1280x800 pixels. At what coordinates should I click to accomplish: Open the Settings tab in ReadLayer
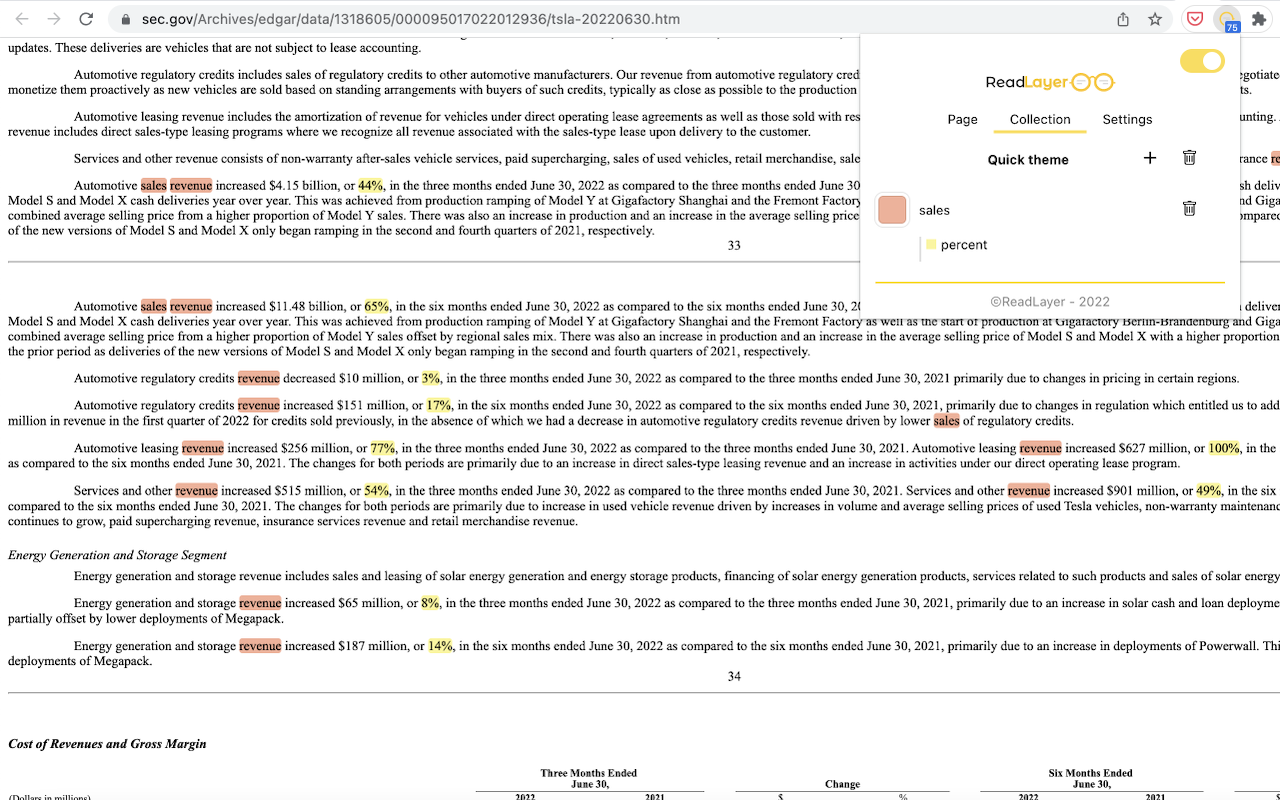1127,119
